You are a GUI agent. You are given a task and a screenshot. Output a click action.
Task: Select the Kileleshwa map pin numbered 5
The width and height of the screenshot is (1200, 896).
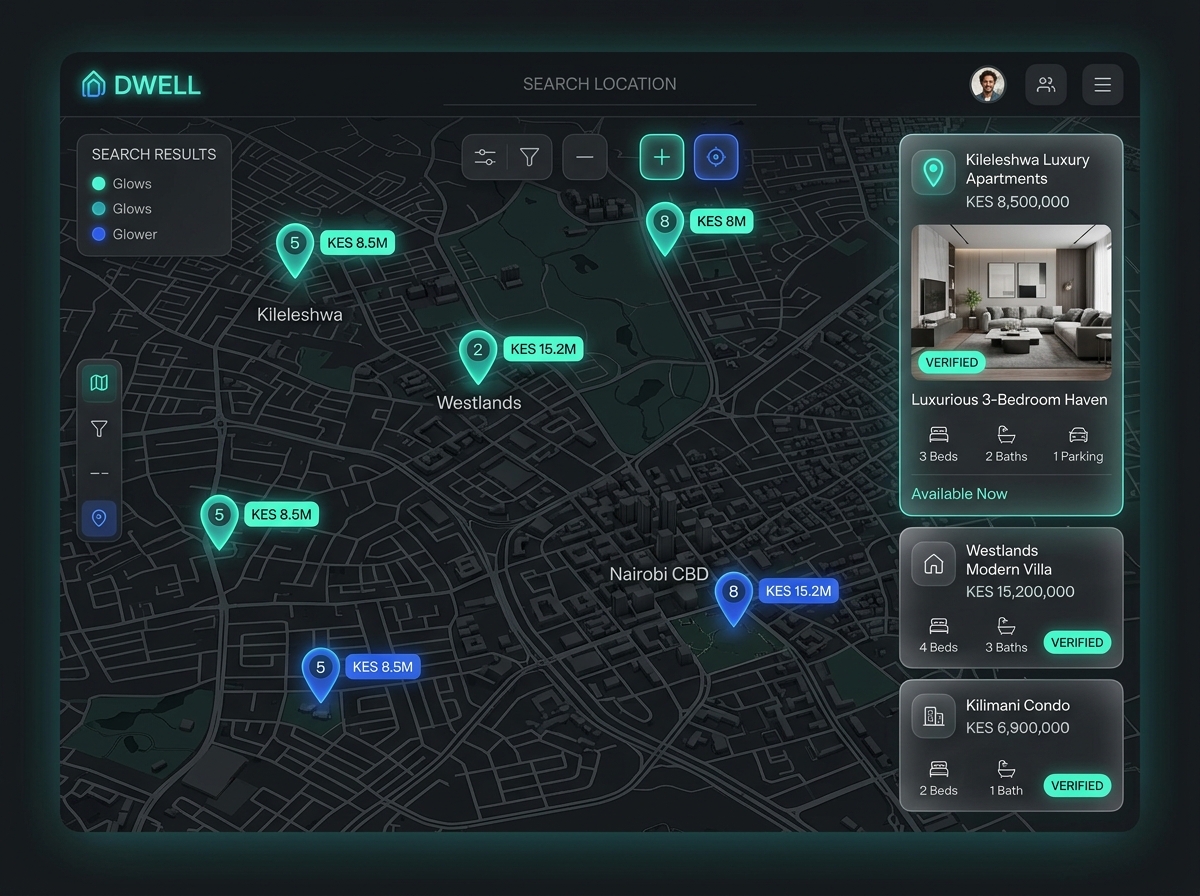(295, 249)
